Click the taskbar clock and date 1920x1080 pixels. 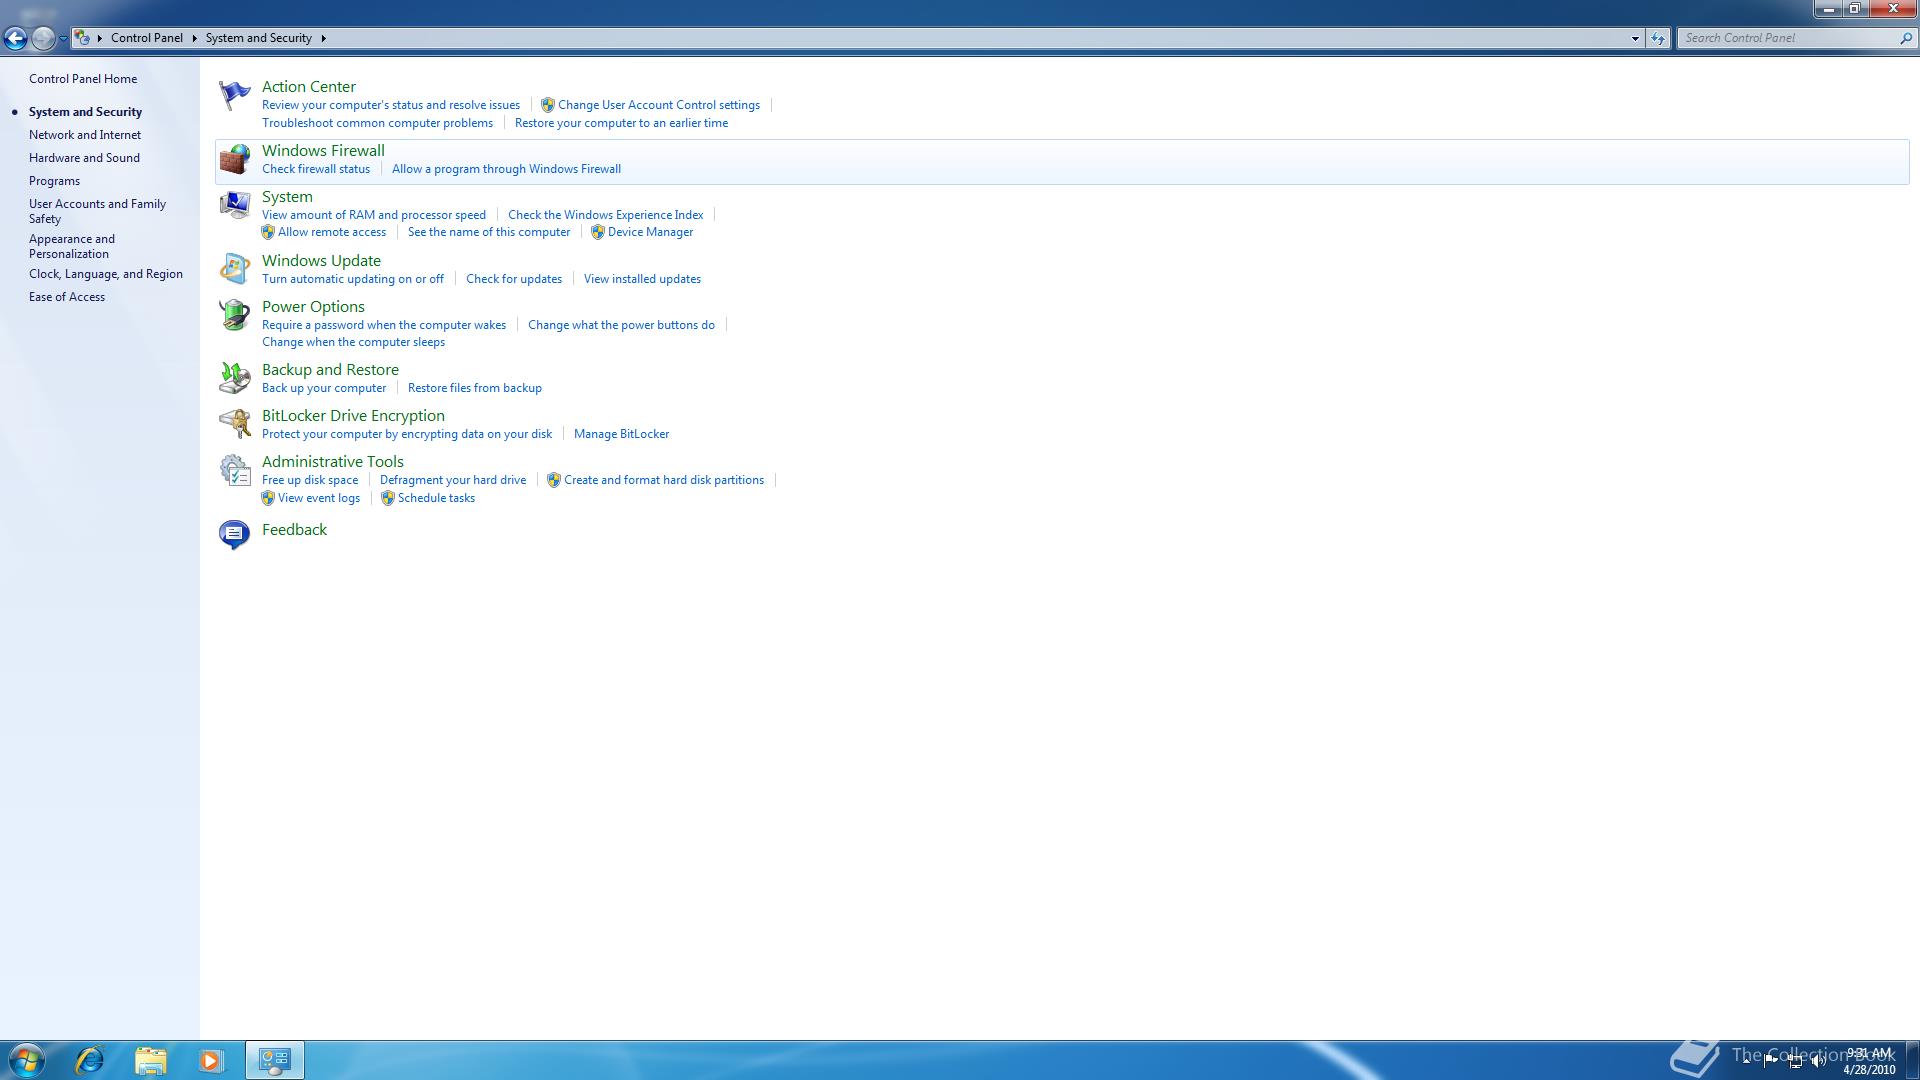[x=1869, y=1061]
